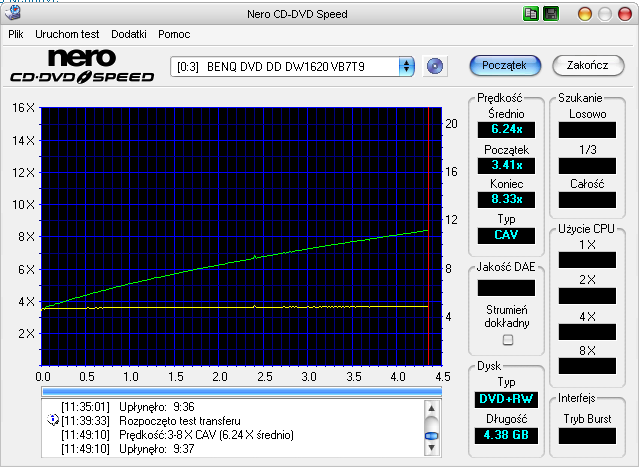Click the Początek start button
Viewport: 639px width, 467px height.
pos(505,66)
